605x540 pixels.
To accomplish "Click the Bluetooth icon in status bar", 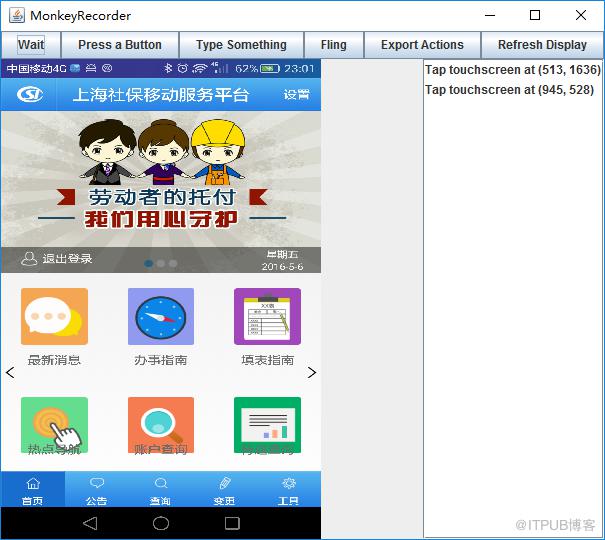I will click(168, 69).
